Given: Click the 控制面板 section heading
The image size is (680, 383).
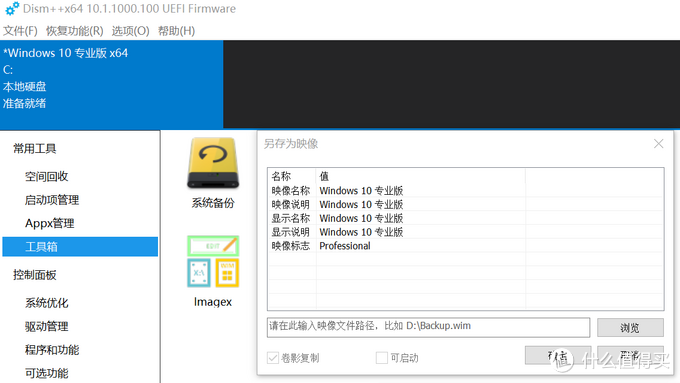Looking at the screenshot, I should click(35, 275).
